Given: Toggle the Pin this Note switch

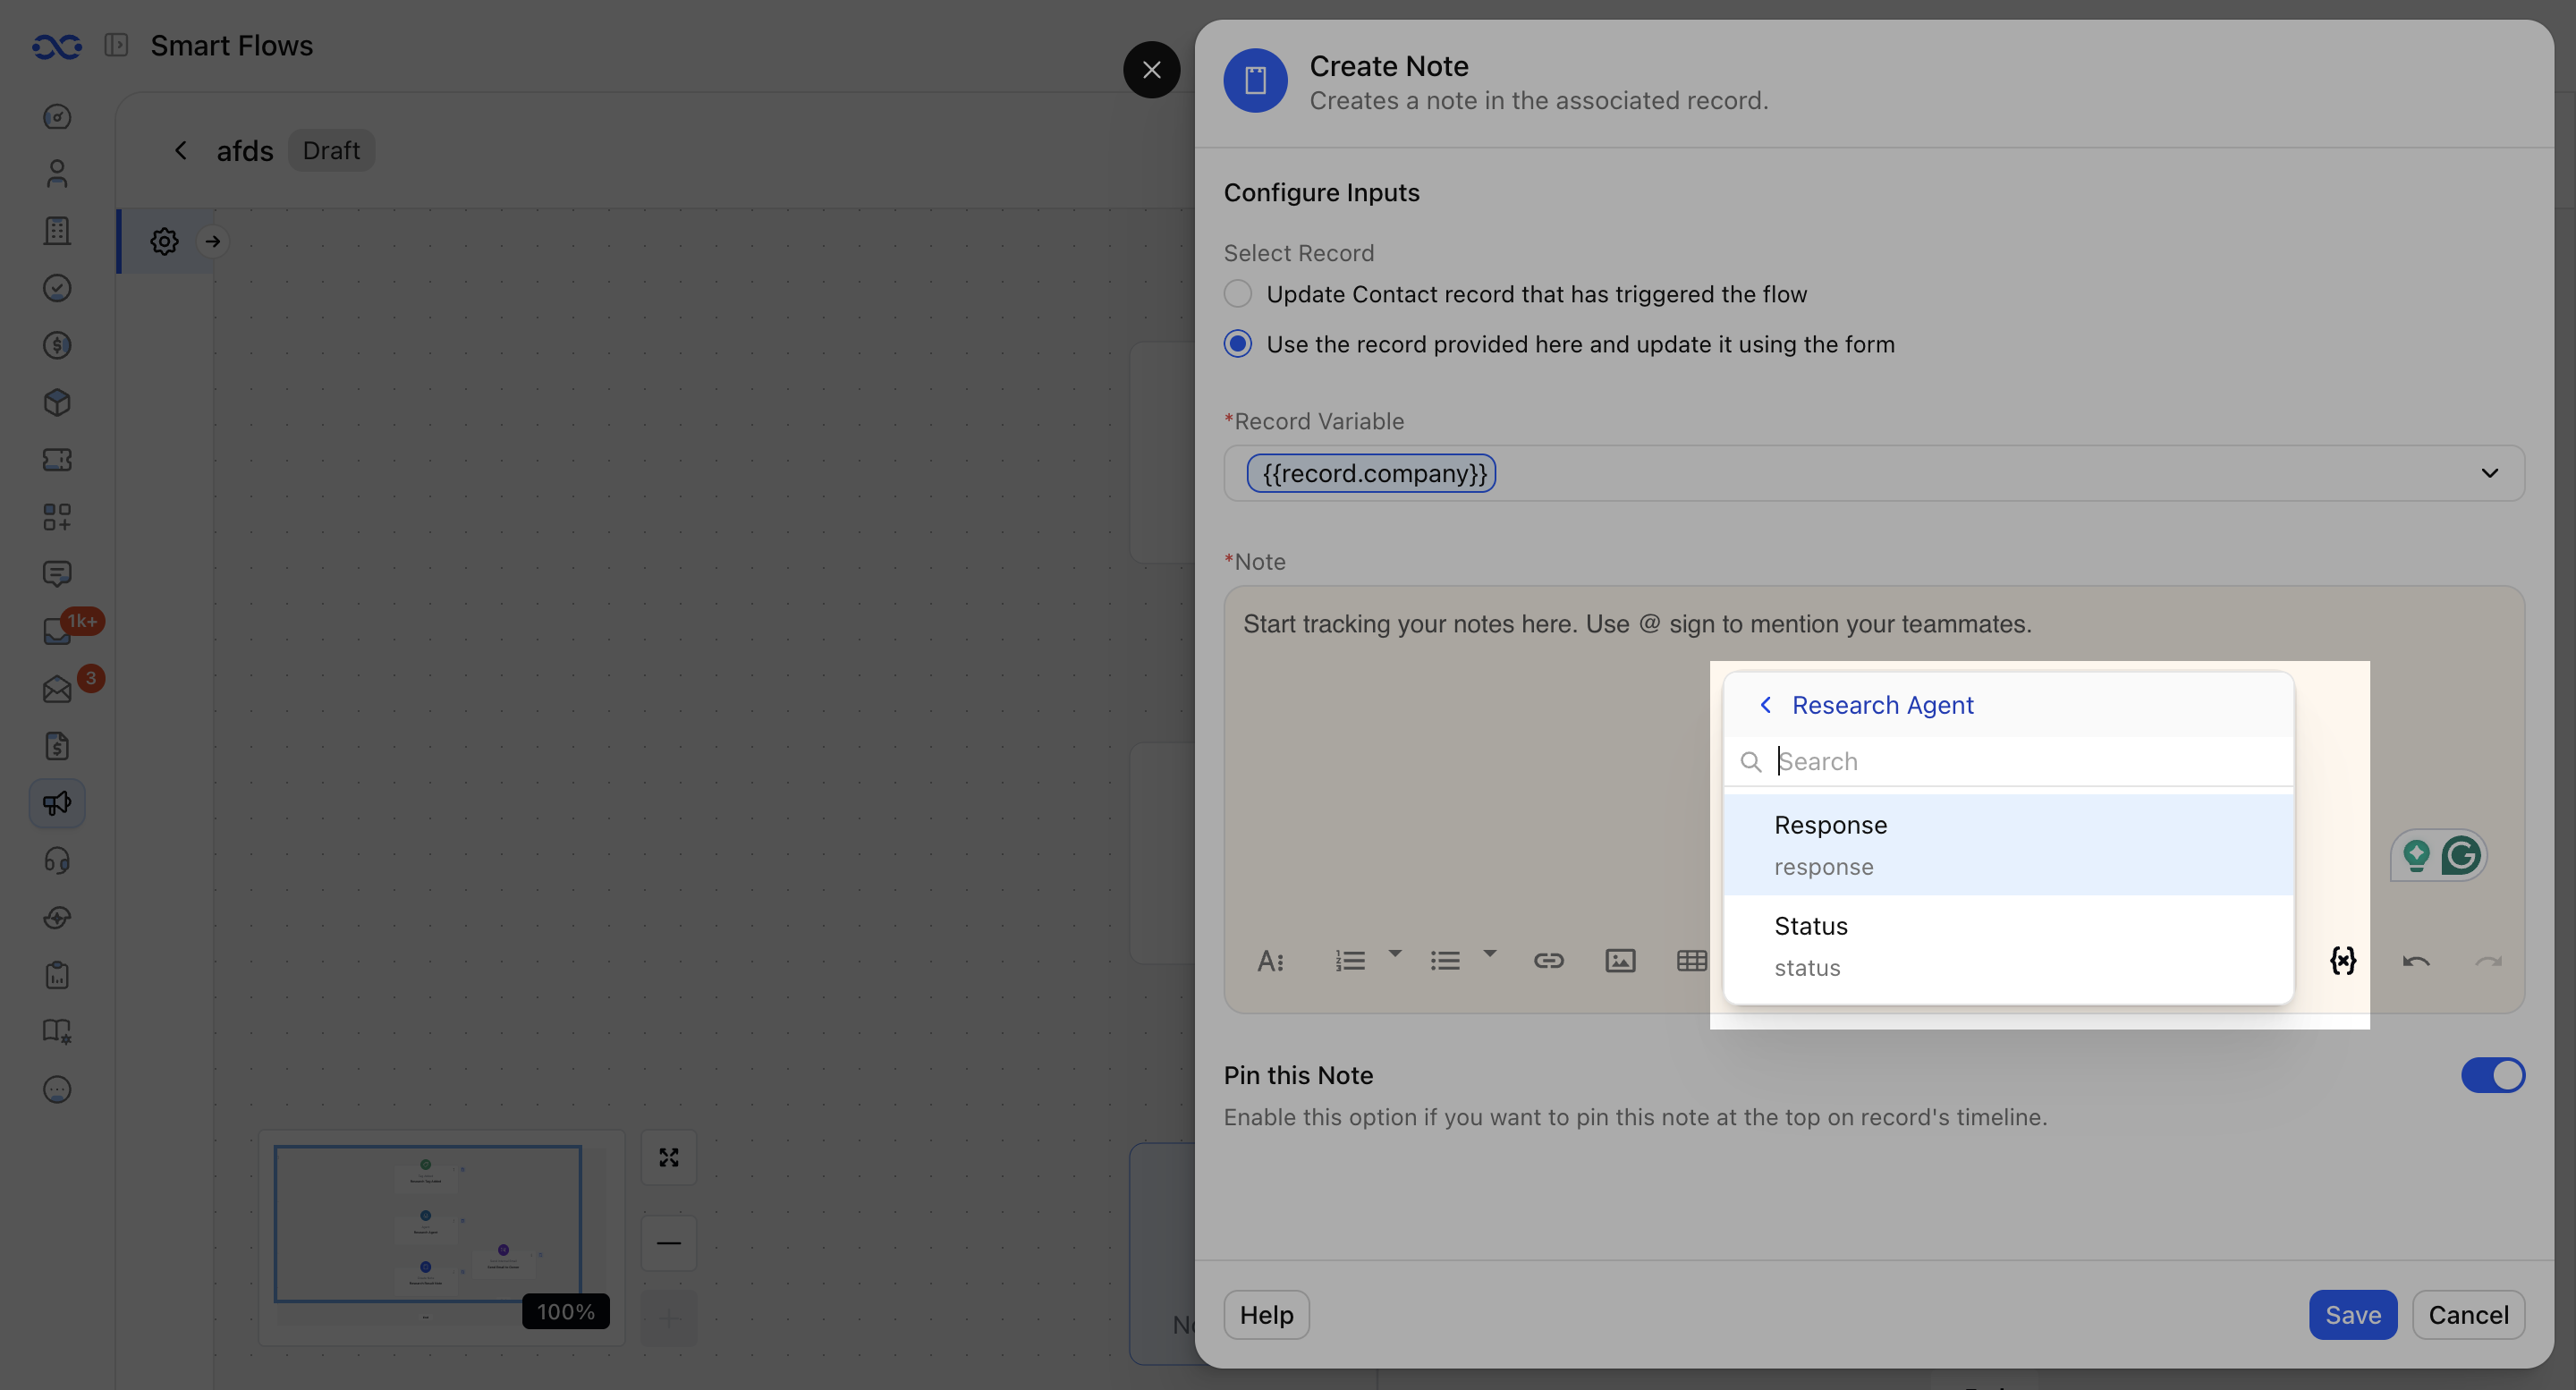Looking at the screenshot, I should [2493, 1075].
